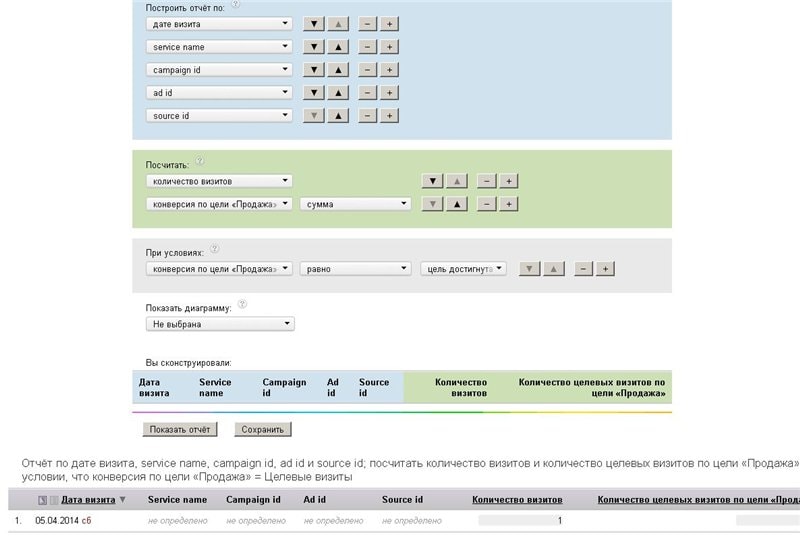Remove the 'При условиях' condition row

coord(584,268)
